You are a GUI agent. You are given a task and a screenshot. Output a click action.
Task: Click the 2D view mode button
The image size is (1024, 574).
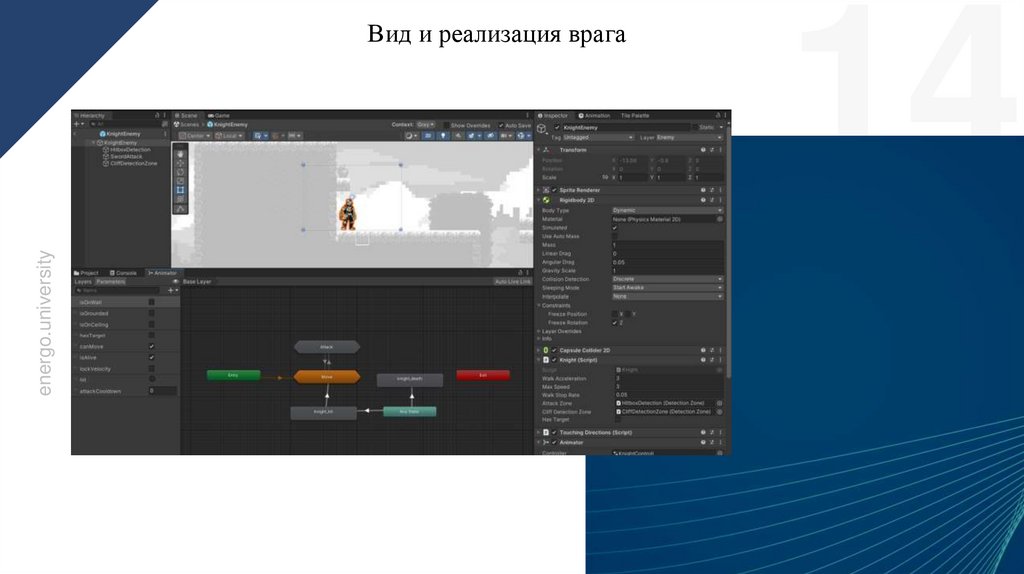pyautogui.click(x=428, y=136)
